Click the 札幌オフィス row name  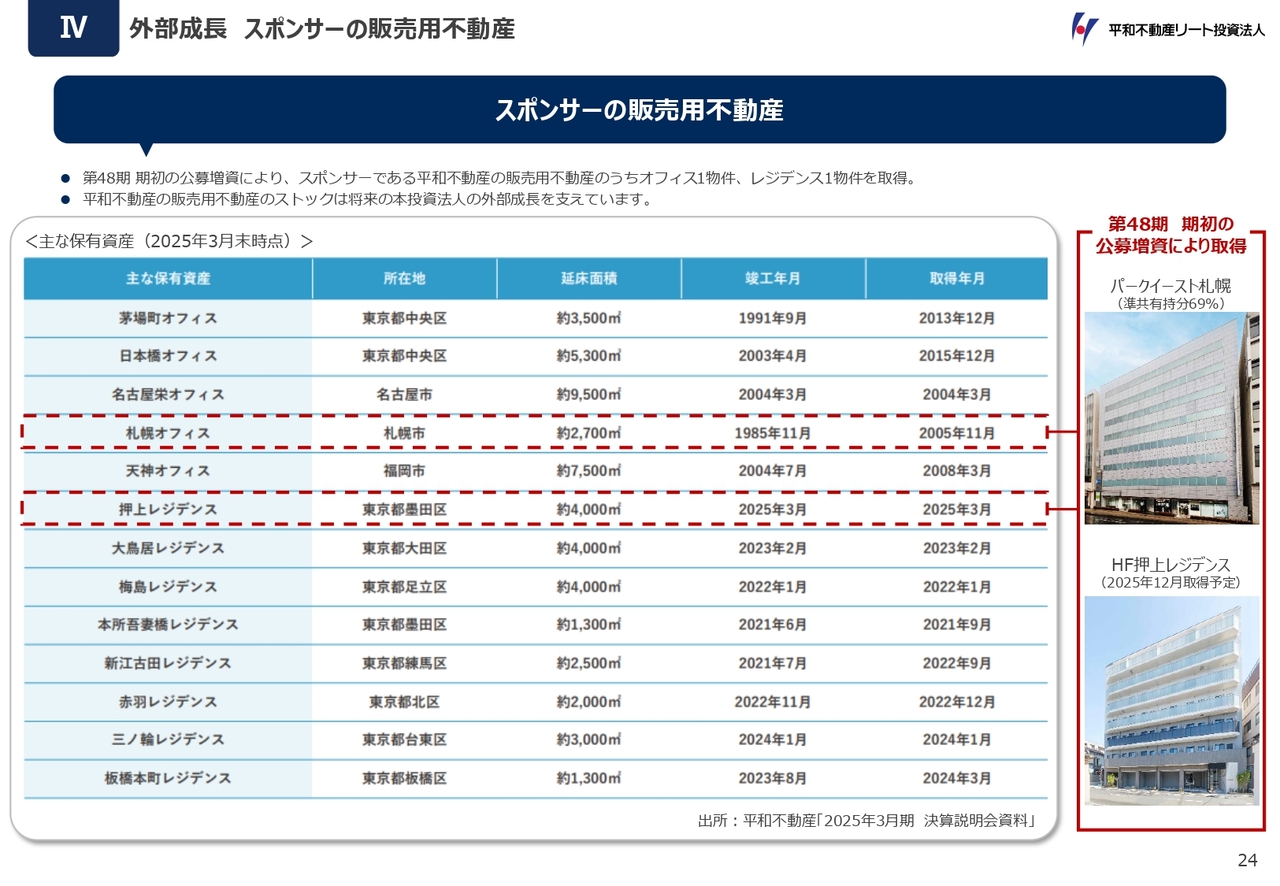(168, 433)
